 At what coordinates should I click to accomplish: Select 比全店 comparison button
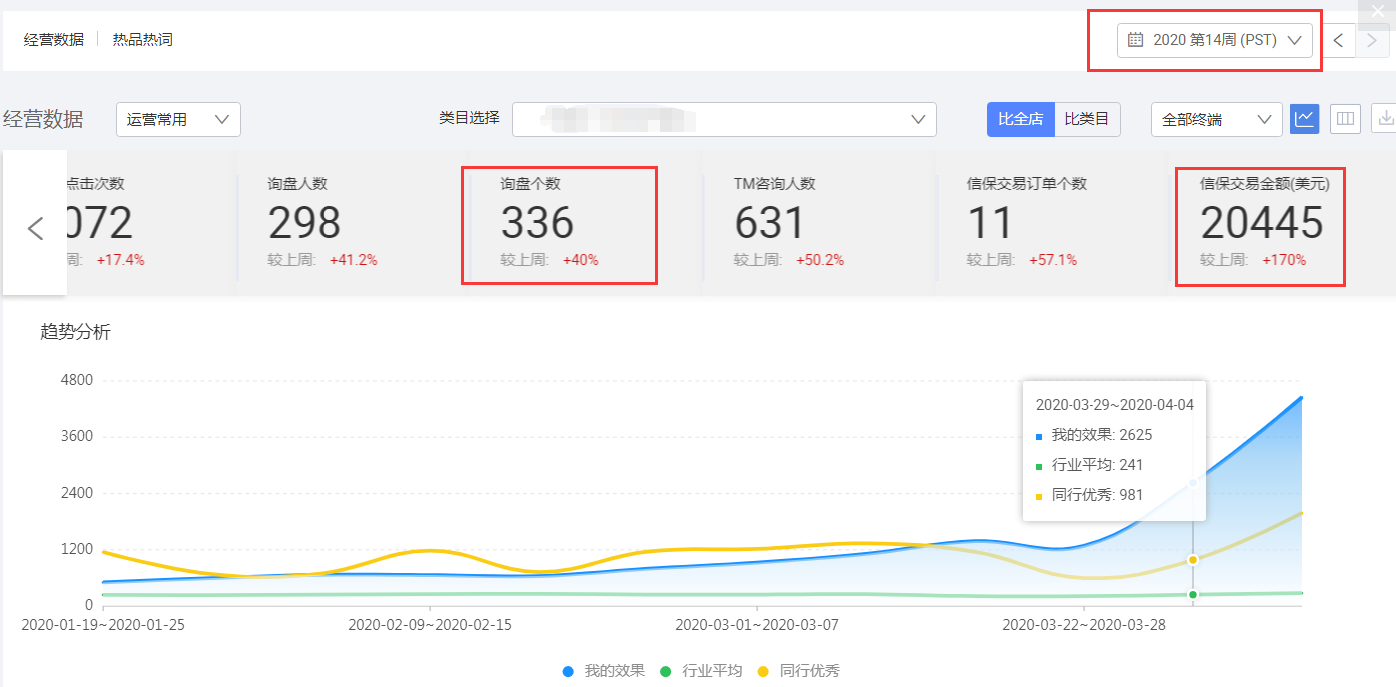(1020, 119)
